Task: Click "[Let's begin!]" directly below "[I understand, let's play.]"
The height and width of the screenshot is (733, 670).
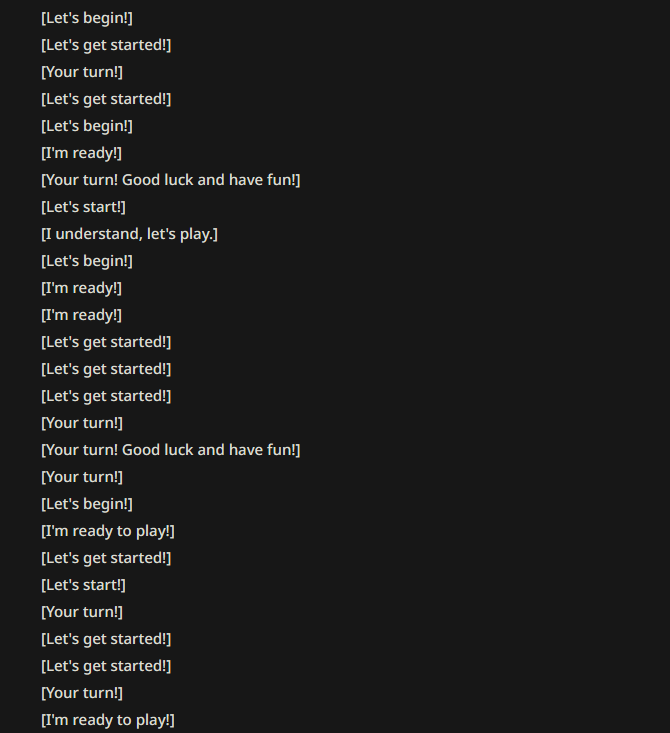Action: click(87, 261)
